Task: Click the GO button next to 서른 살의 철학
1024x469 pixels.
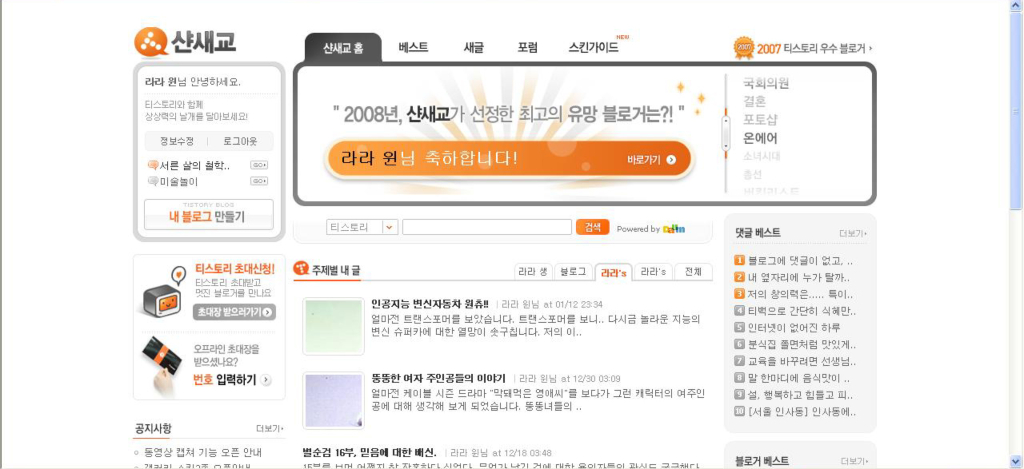Action: (259, 165)
